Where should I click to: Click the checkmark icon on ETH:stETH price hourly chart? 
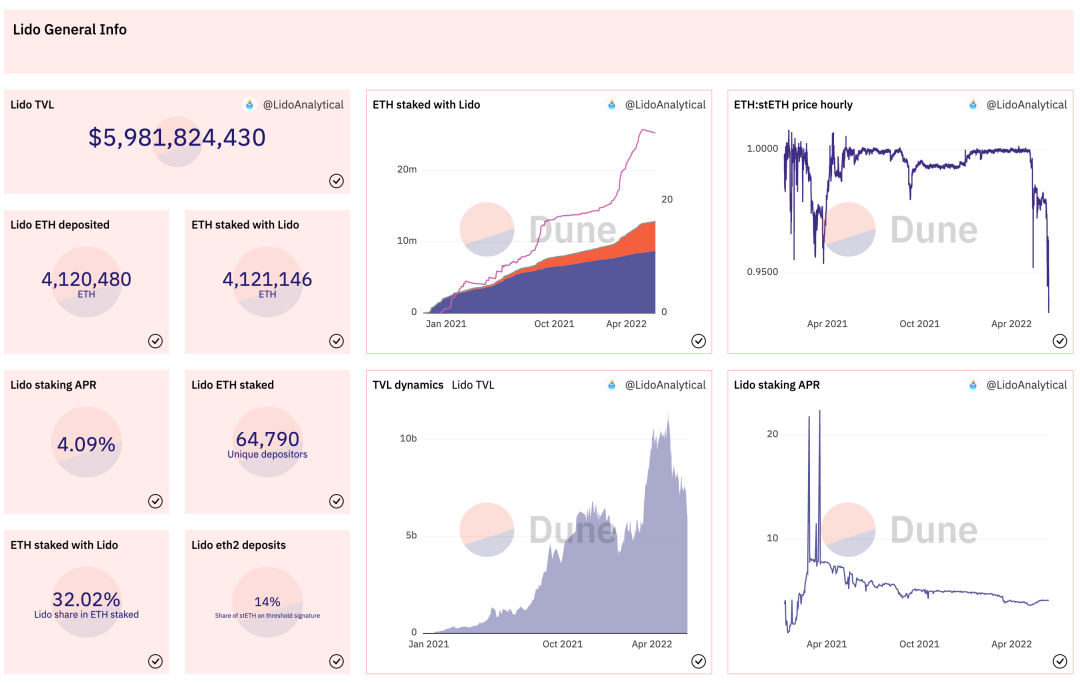[x=1059, y=341]
